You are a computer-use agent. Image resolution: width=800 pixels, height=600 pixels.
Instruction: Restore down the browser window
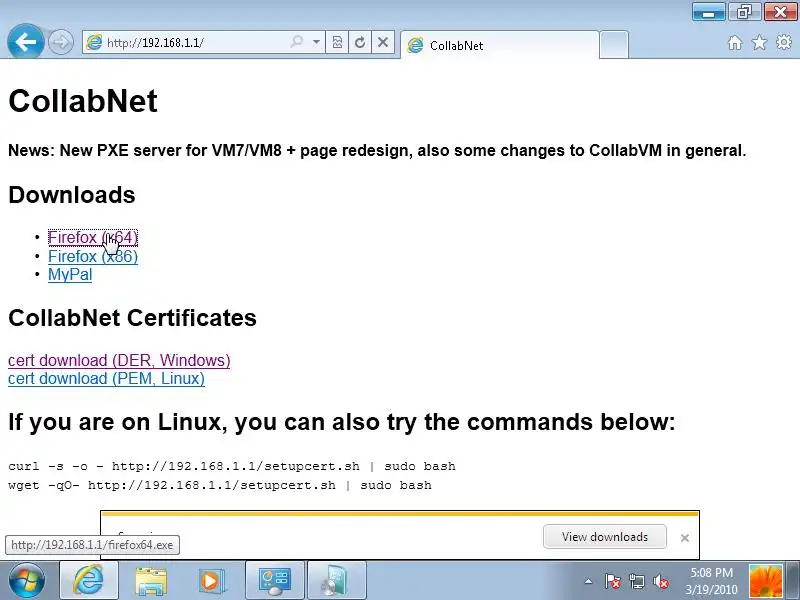click(x=744, y=12)
